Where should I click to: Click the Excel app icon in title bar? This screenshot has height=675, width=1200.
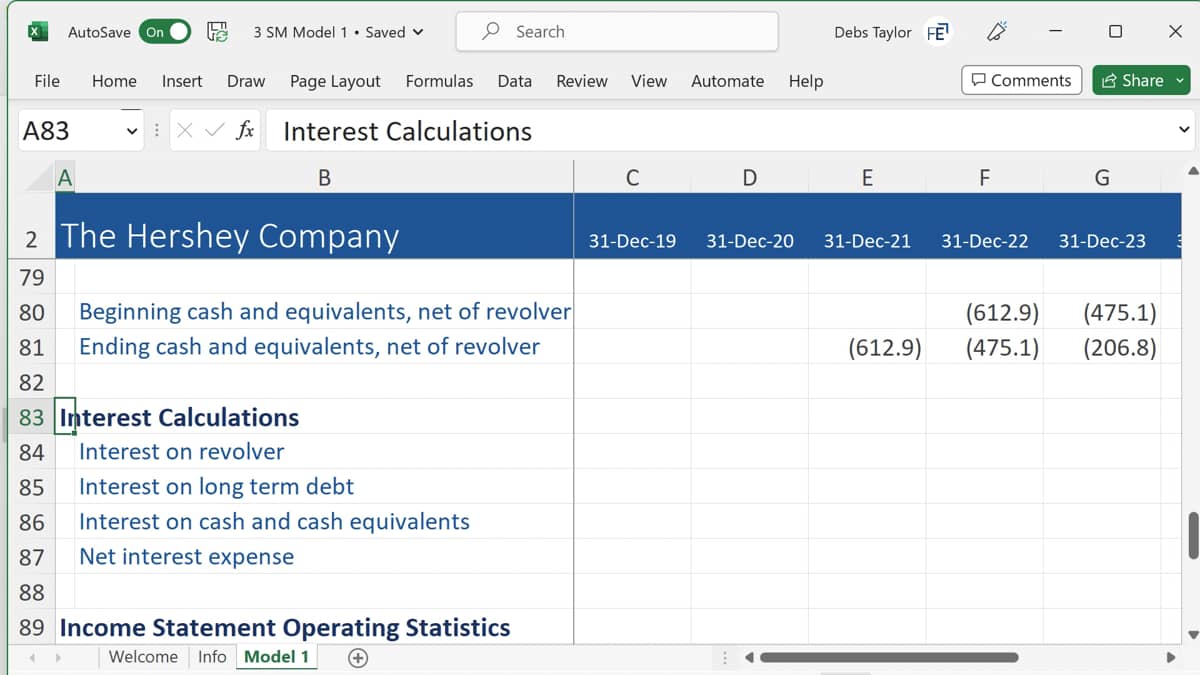36,31
